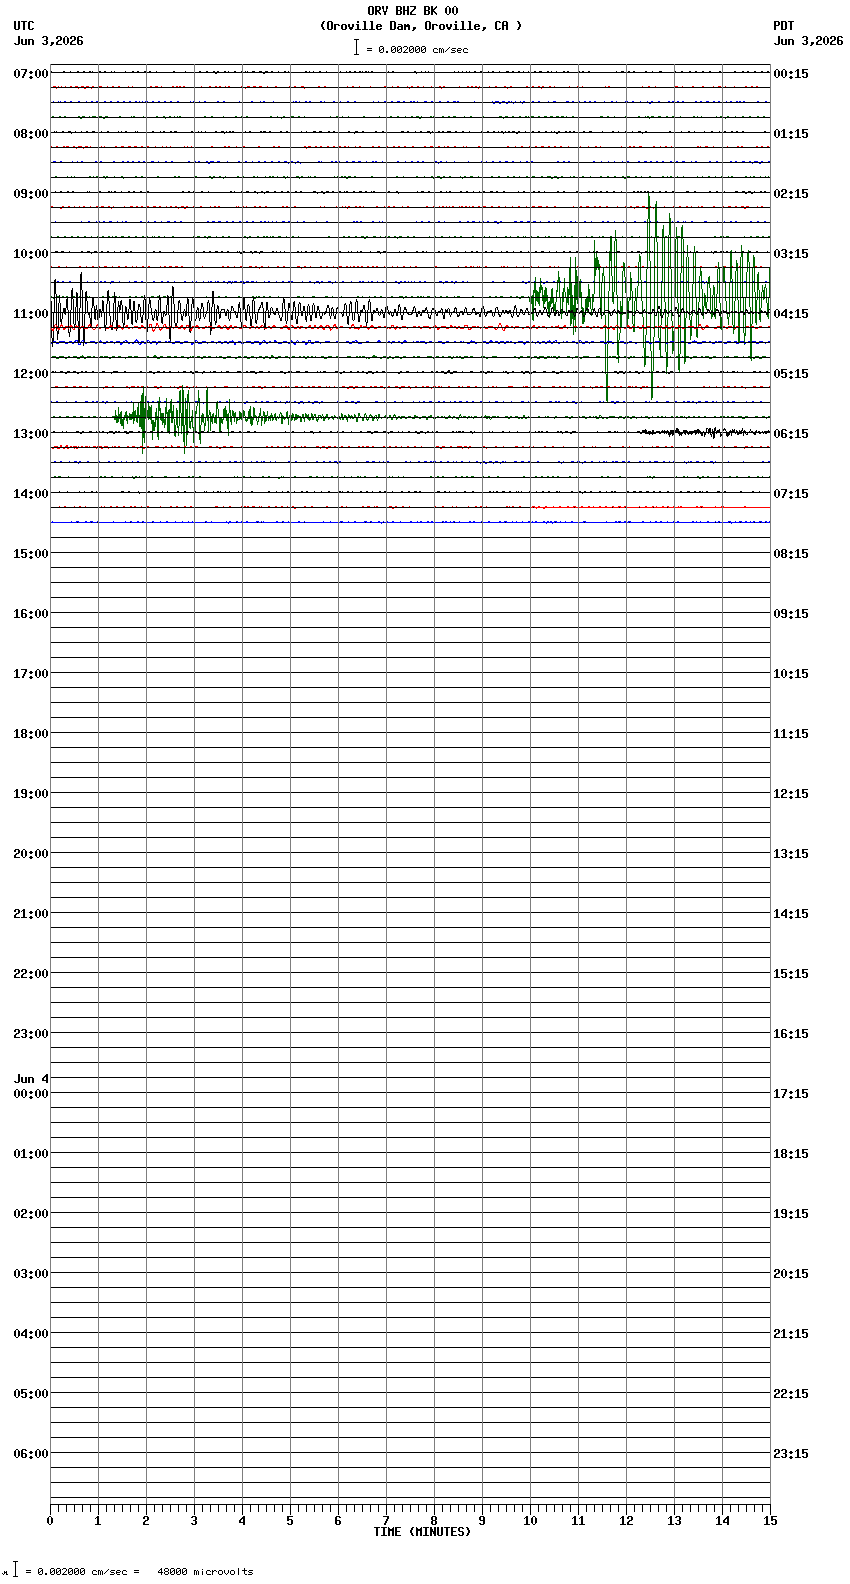Click the '23:15' PDT row label
Screen dimensions: 850x1584
click(x=791, y=1454)
